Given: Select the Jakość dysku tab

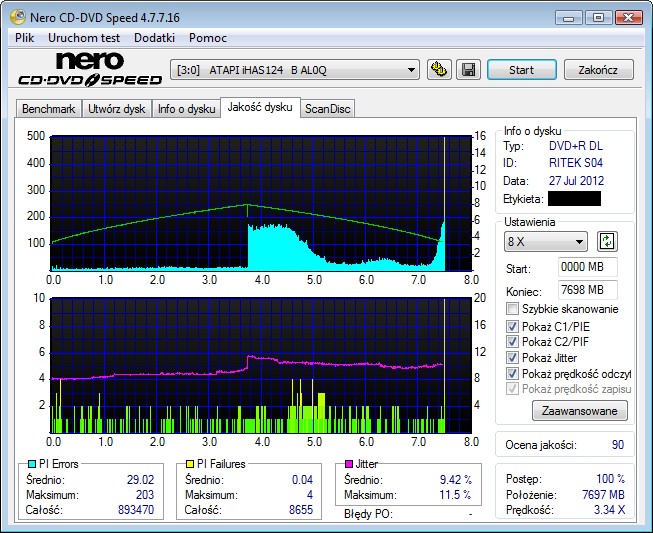Looking at the screenshot, I should click(x=260, y=107).
